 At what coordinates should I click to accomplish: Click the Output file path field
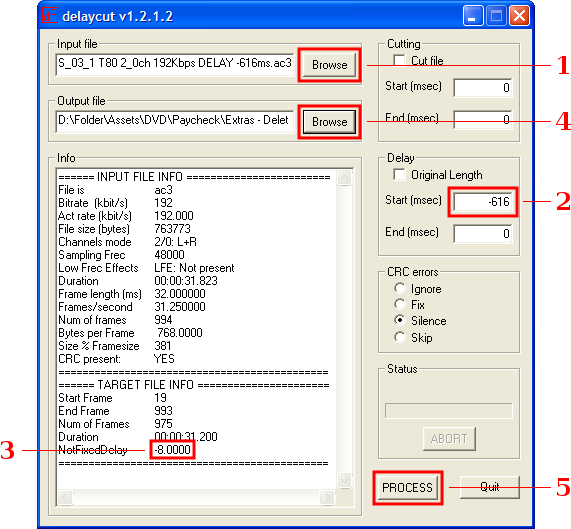point(175,122)
